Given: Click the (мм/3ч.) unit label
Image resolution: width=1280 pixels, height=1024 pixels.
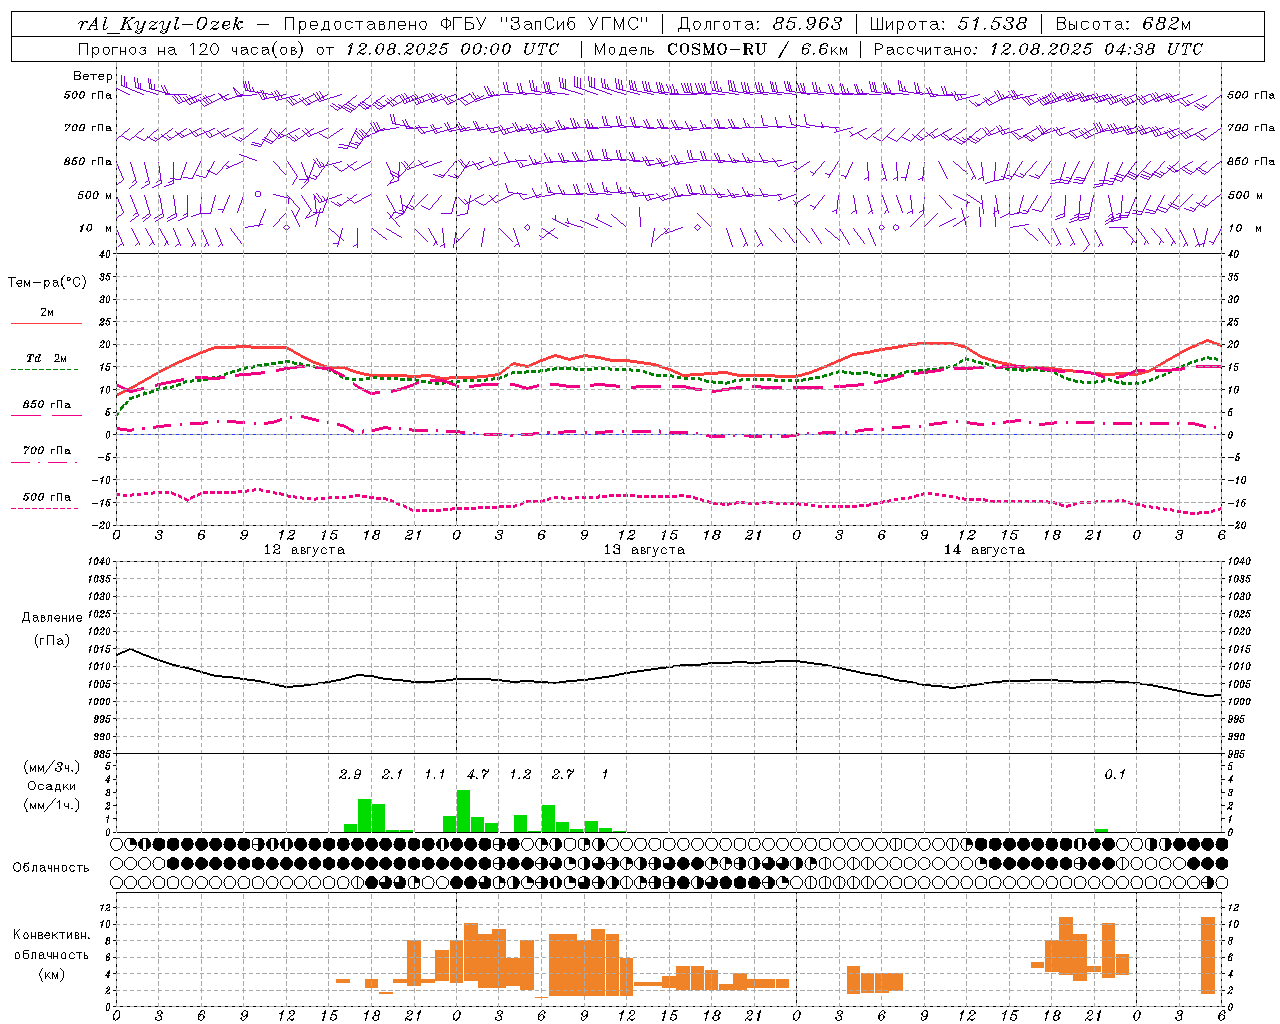Looking at the screenshot, I should 52,767.
